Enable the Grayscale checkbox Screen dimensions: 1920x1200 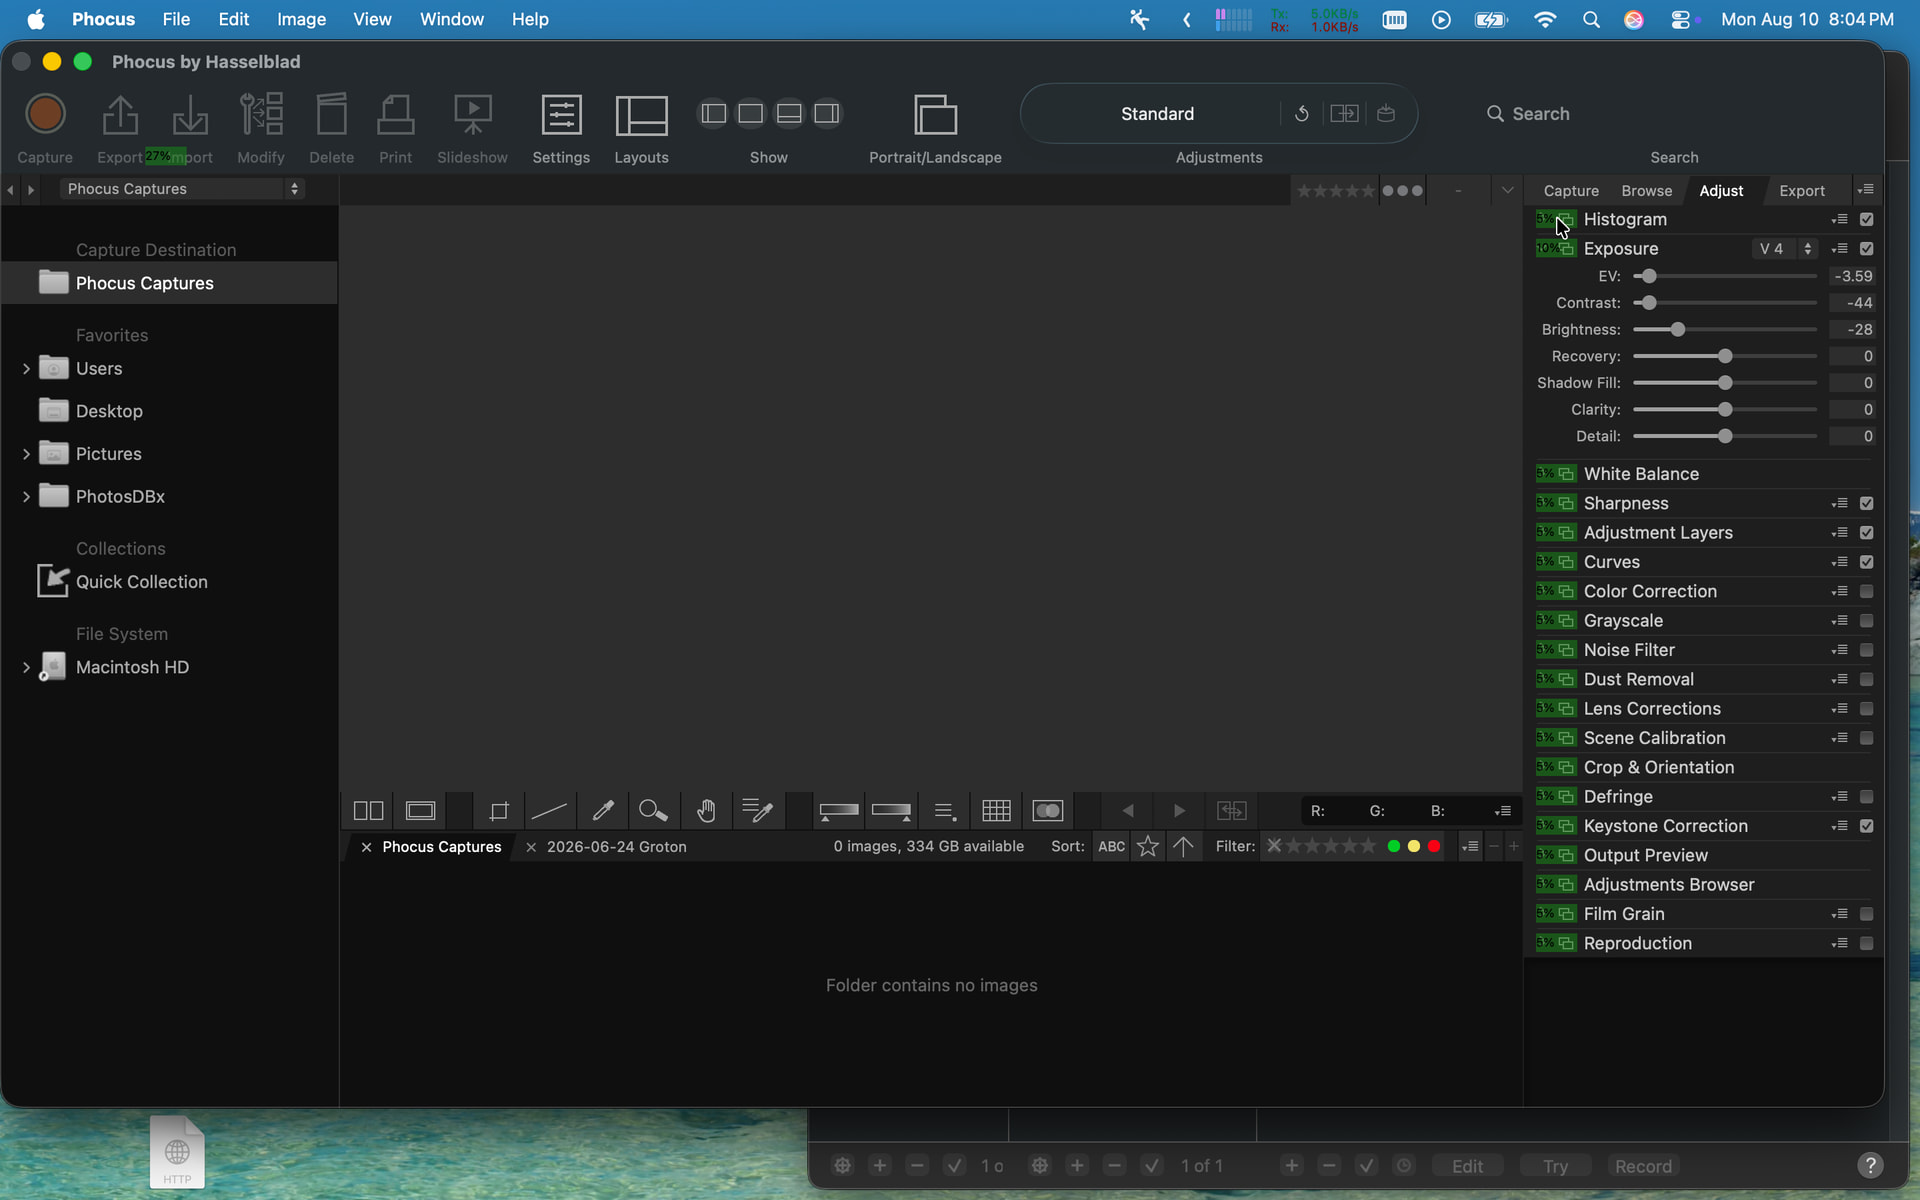point(1866,621)
